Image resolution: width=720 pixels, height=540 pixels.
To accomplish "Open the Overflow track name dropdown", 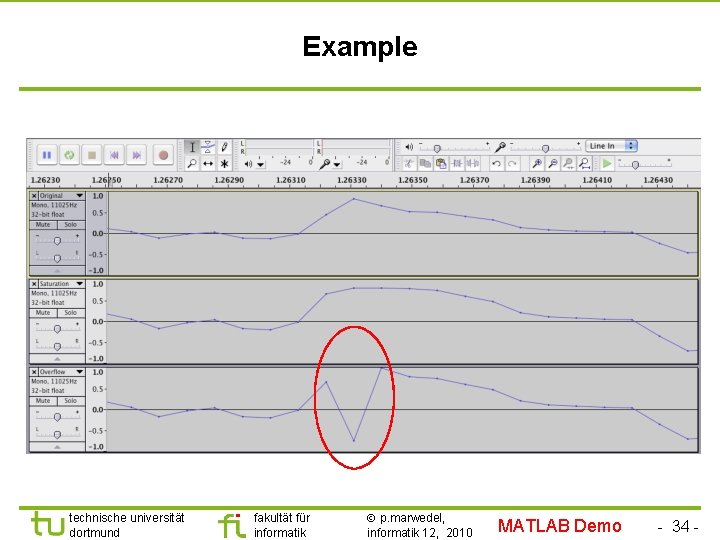I will coord(61,372).
